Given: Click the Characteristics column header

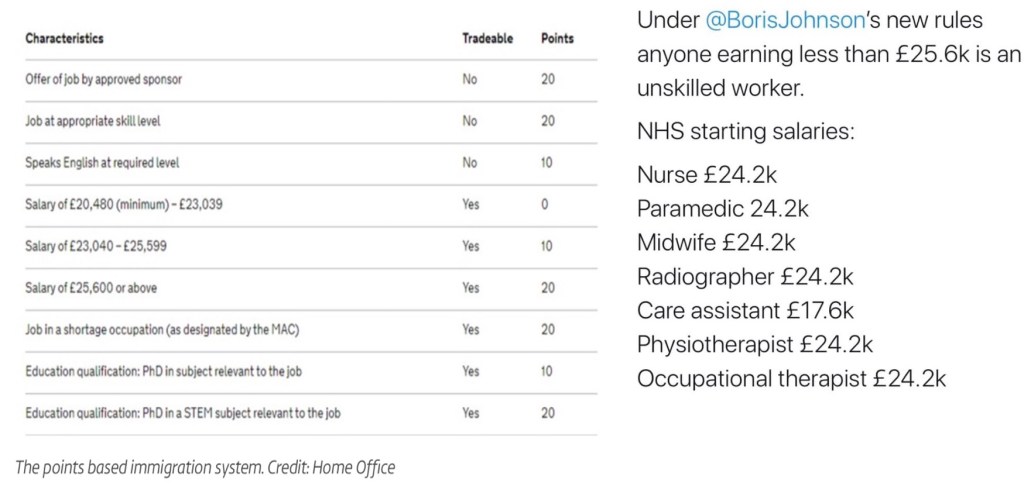Looking at the screenshot, I should coord(64,38).
